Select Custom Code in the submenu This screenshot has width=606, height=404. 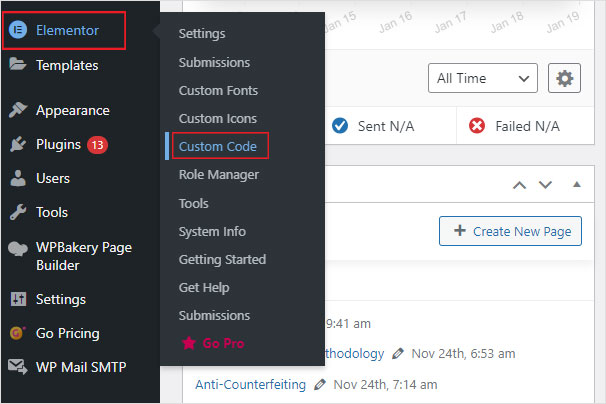pyautogui.click(x=218, y=147)
